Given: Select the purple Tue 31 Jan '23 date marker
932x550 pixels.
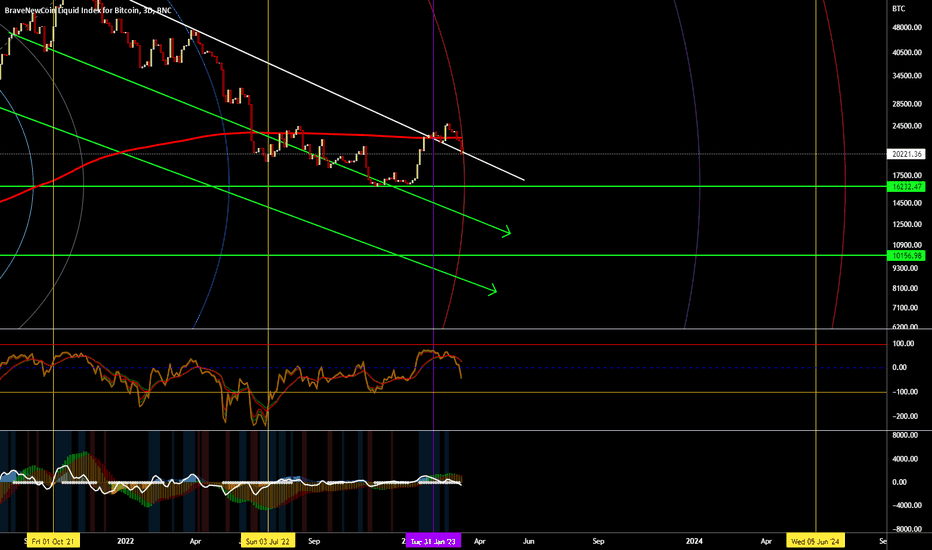Looking at the screenshot, I should click(433, 541).
